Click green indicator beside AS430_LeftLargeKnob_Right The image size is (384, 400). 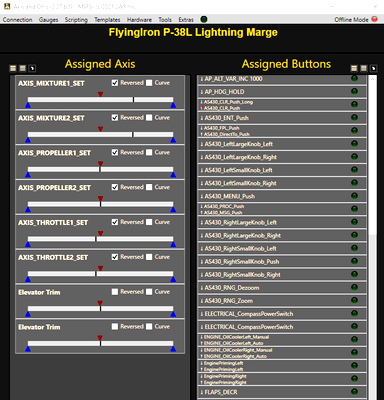pyautogui.click(x=354, y=157)
